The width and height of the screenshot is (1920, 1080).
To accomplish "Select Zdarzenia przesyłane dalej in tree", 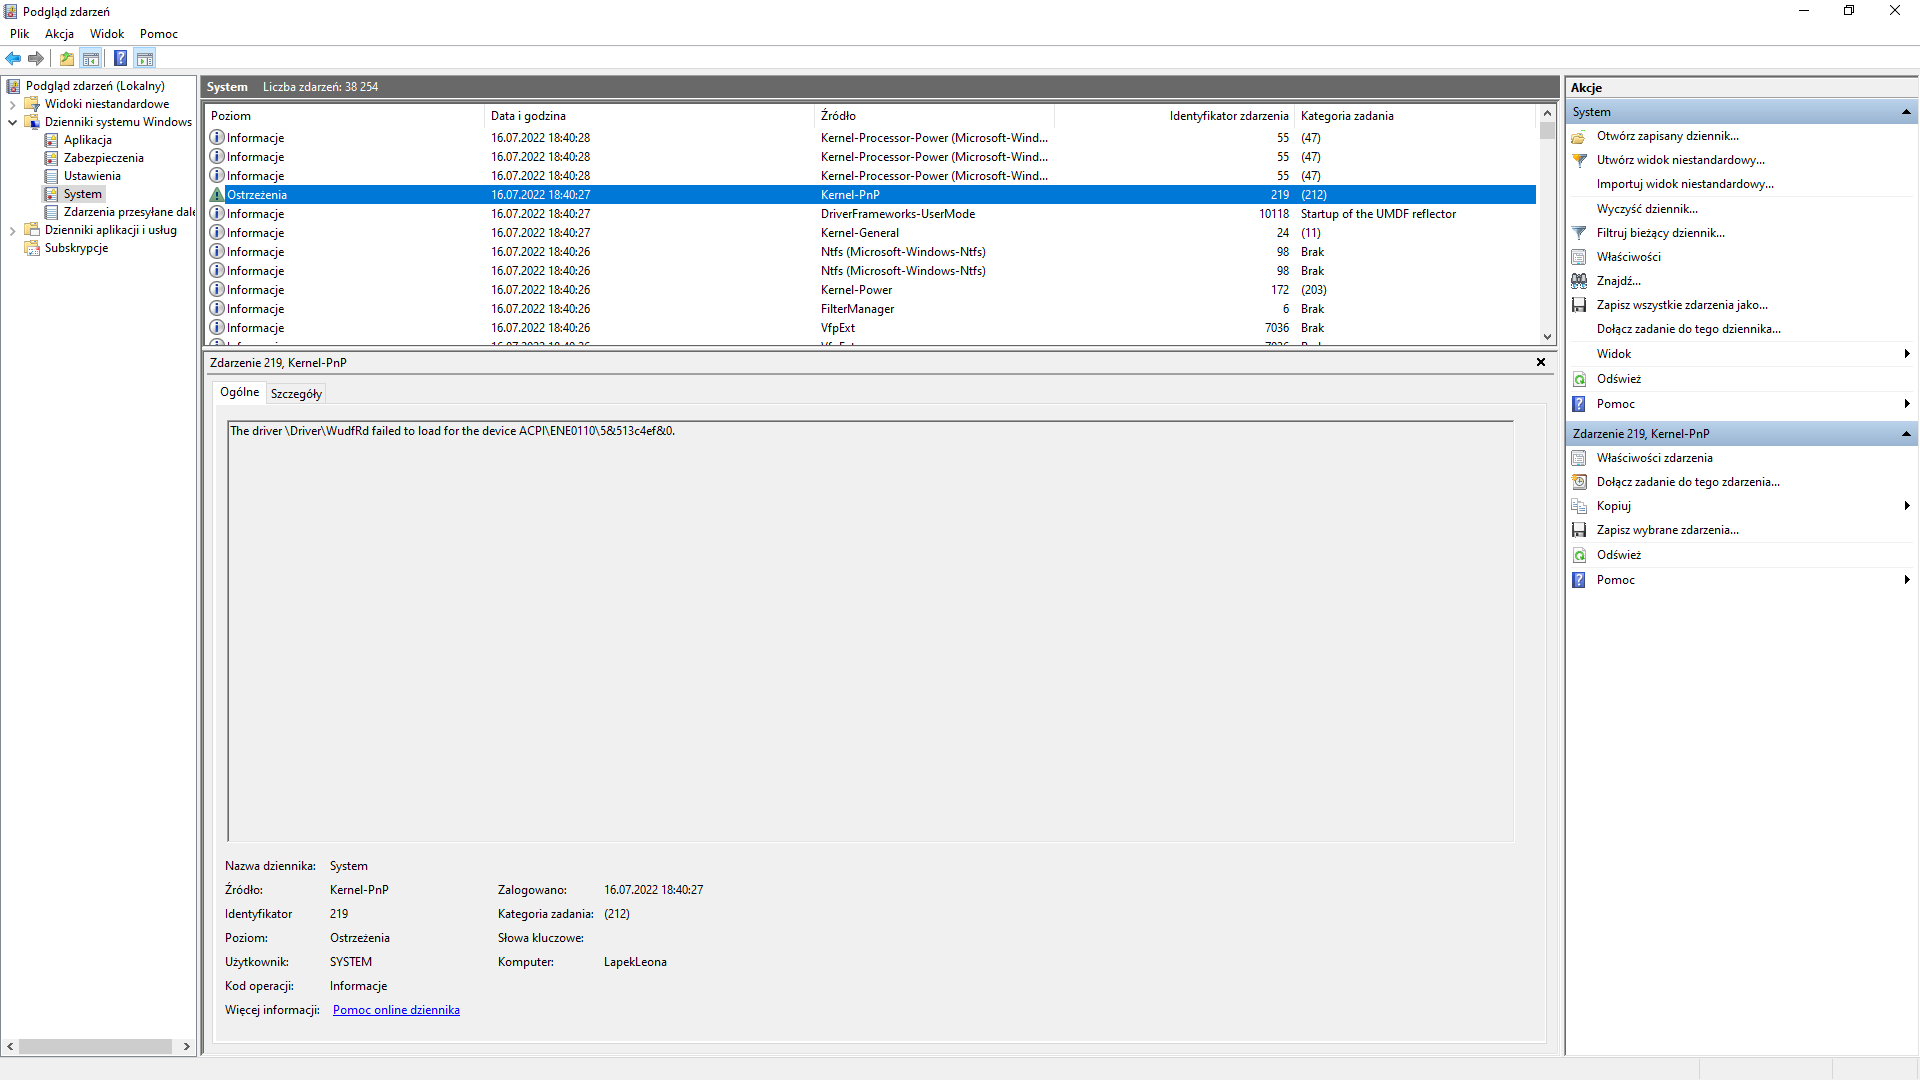I will point(129,212).
